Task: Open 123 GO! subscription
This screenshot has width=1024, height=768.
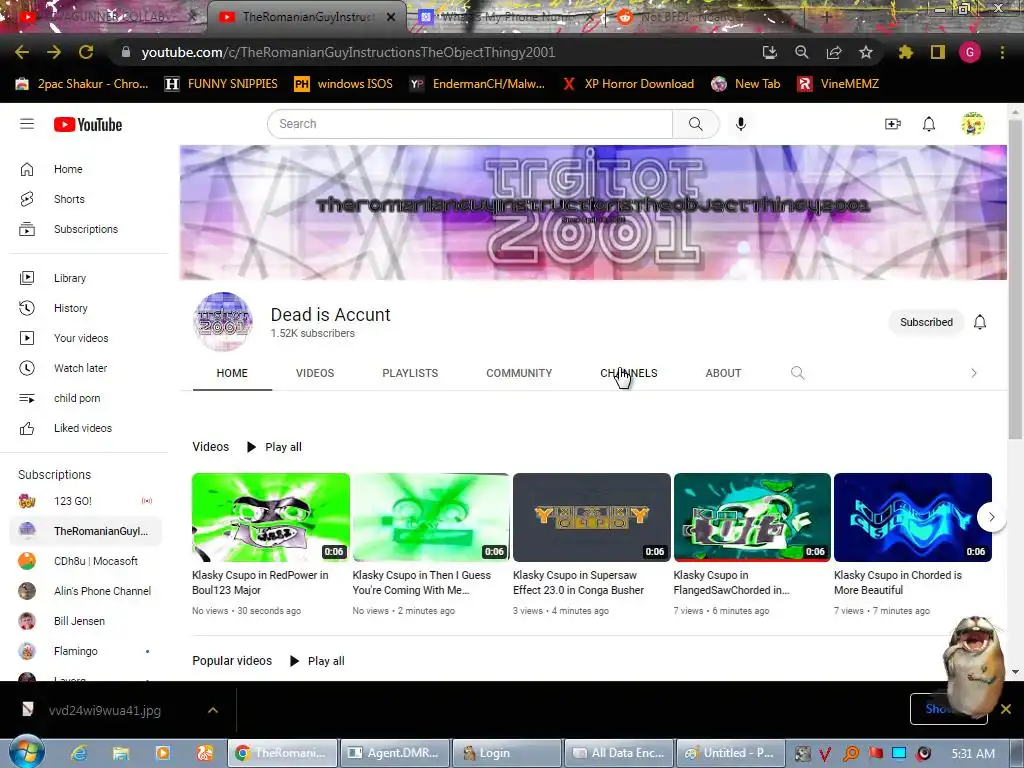Action: pos(85,501)
